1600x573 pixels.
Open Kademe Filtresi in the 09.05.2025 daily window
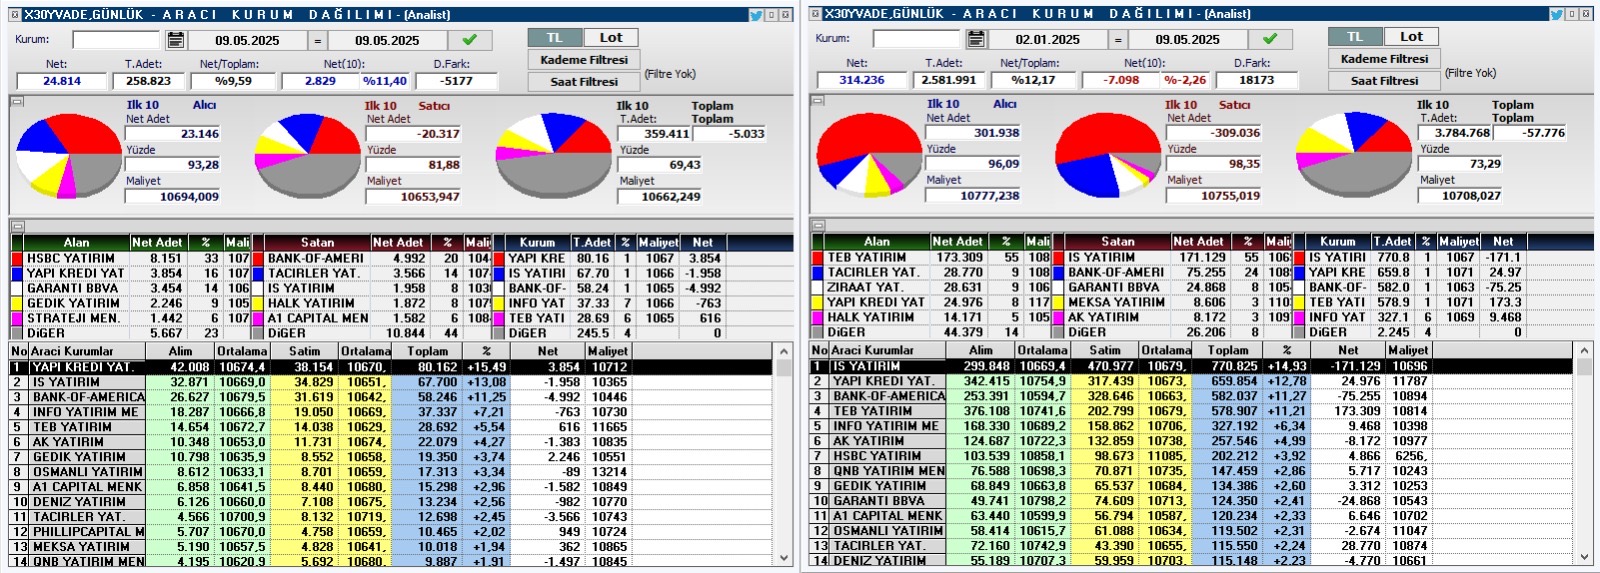(x=584, y=60)
